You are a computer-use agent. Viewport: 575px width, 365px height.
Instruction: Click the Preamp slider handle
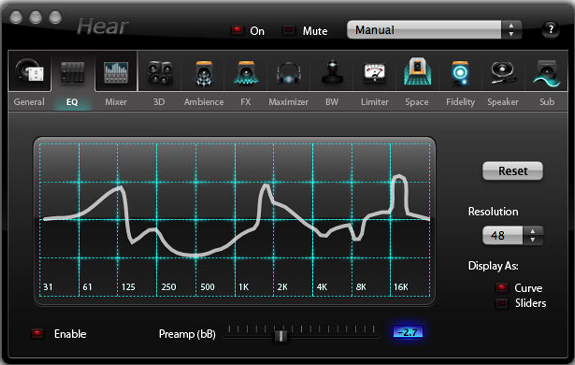point(281,335)
